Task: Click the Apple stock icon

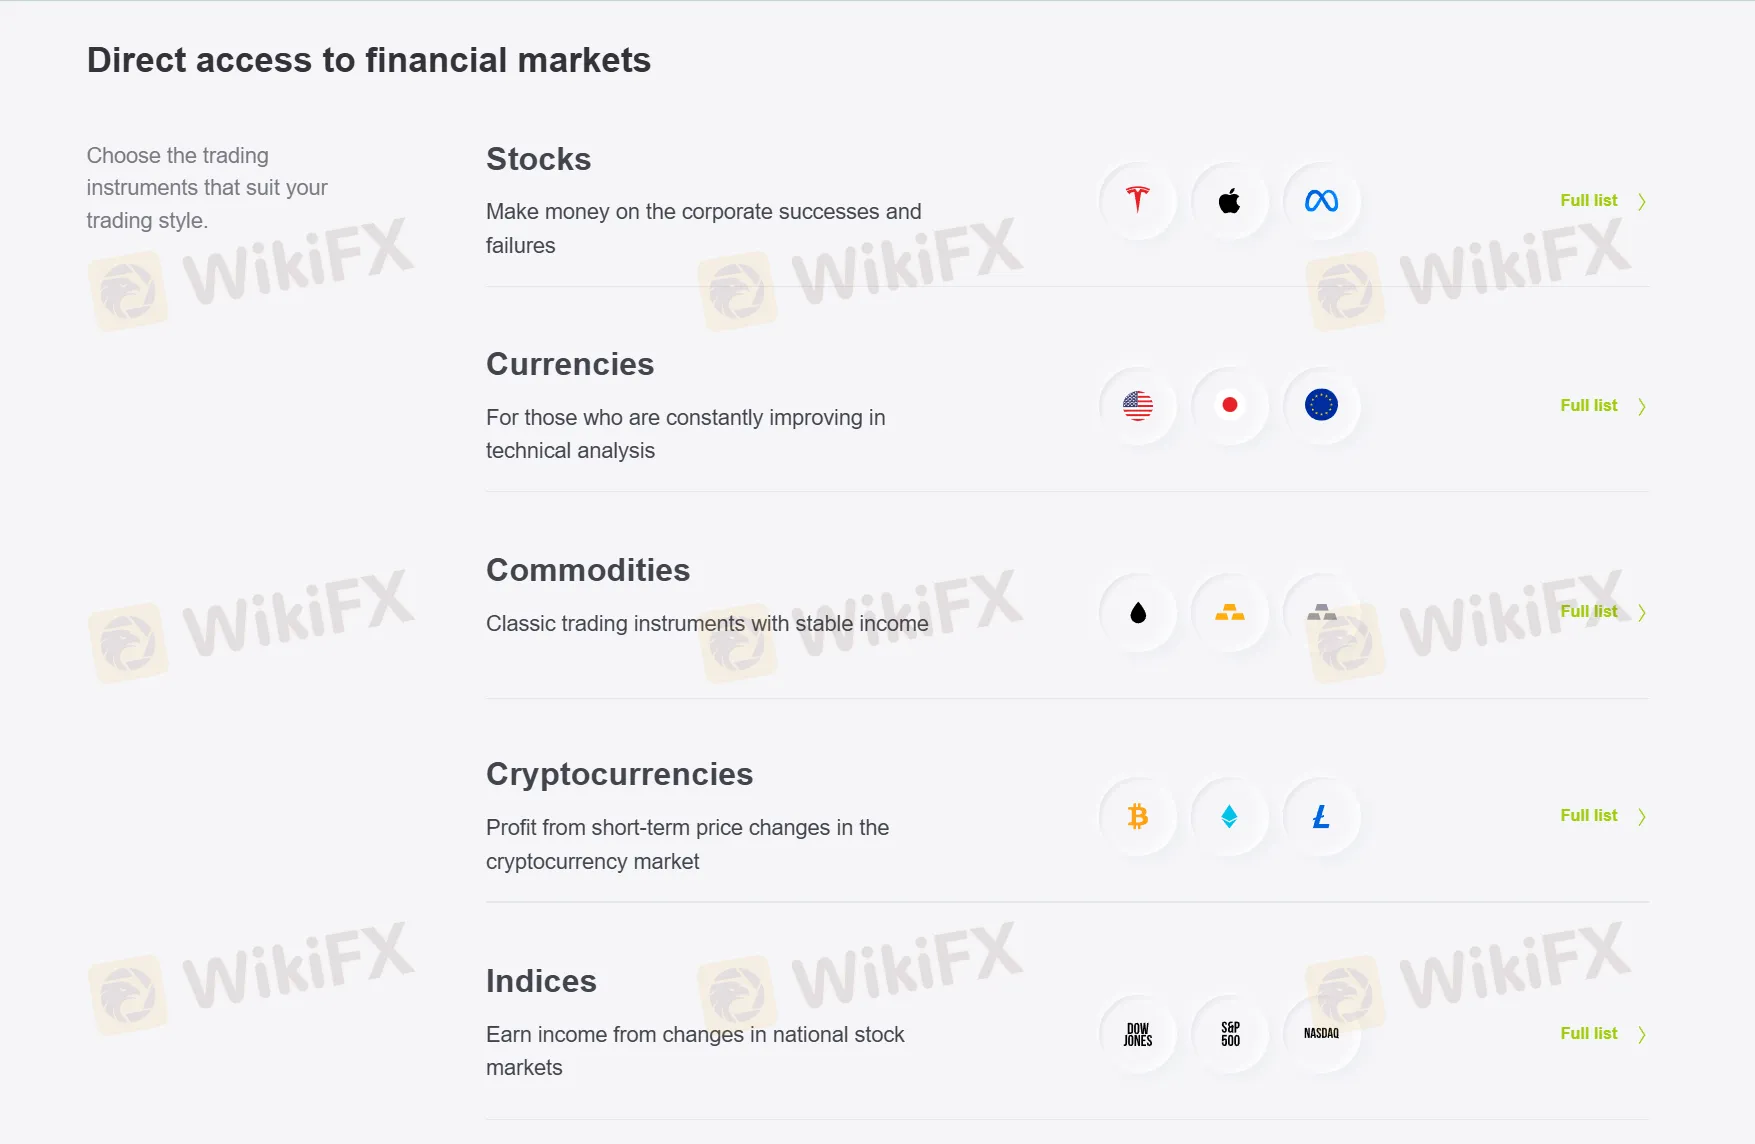Action: point(1229,201)
